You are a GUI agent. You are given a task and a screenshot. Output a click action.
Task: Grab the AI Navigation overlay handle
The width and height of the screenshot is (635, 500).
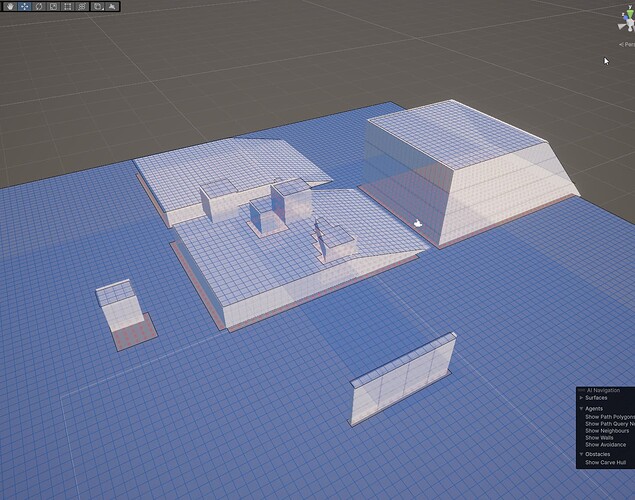pyautogui.click(x=581, y=390)
